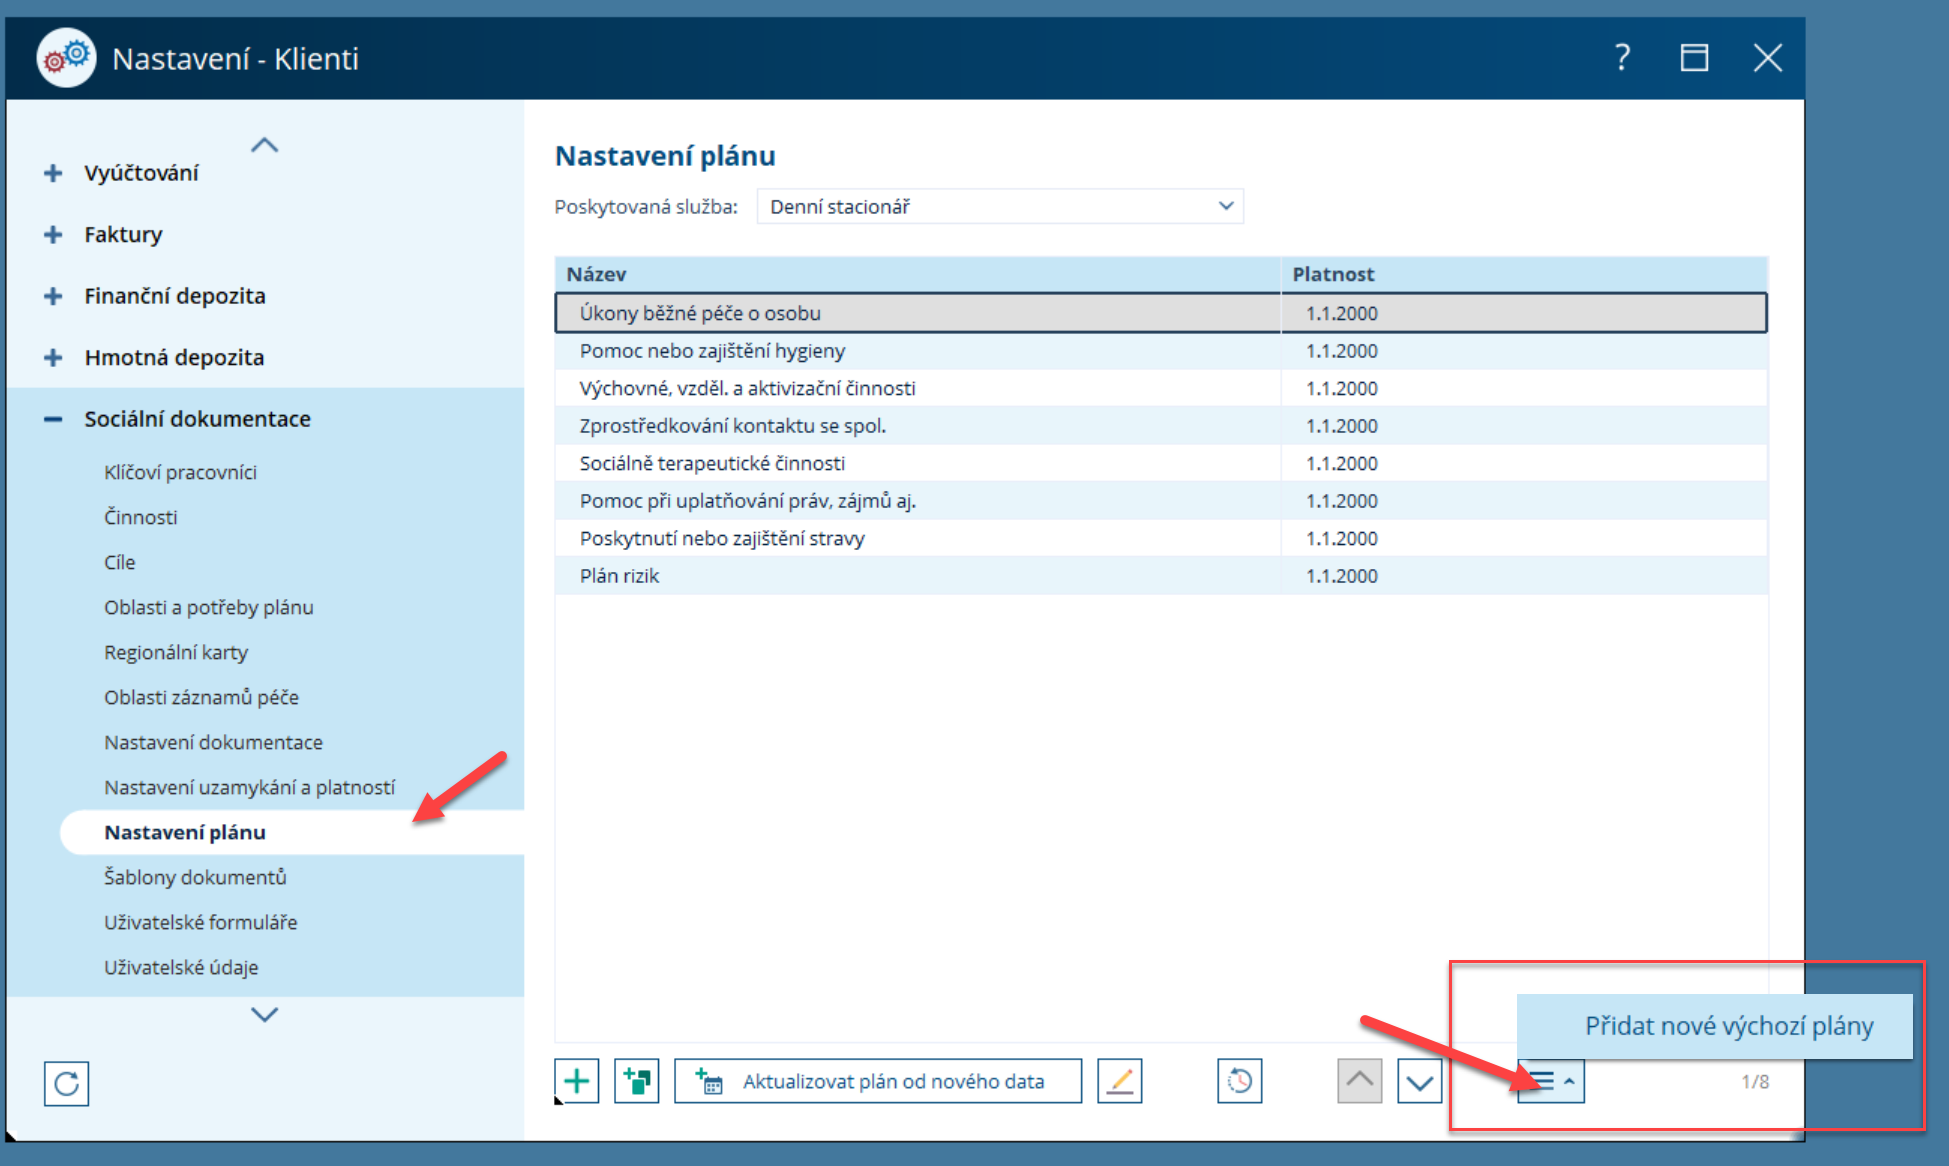Open the Poskytovaná služba dropdown
The image size is (1949, 1166).
tap(1000, 207)
